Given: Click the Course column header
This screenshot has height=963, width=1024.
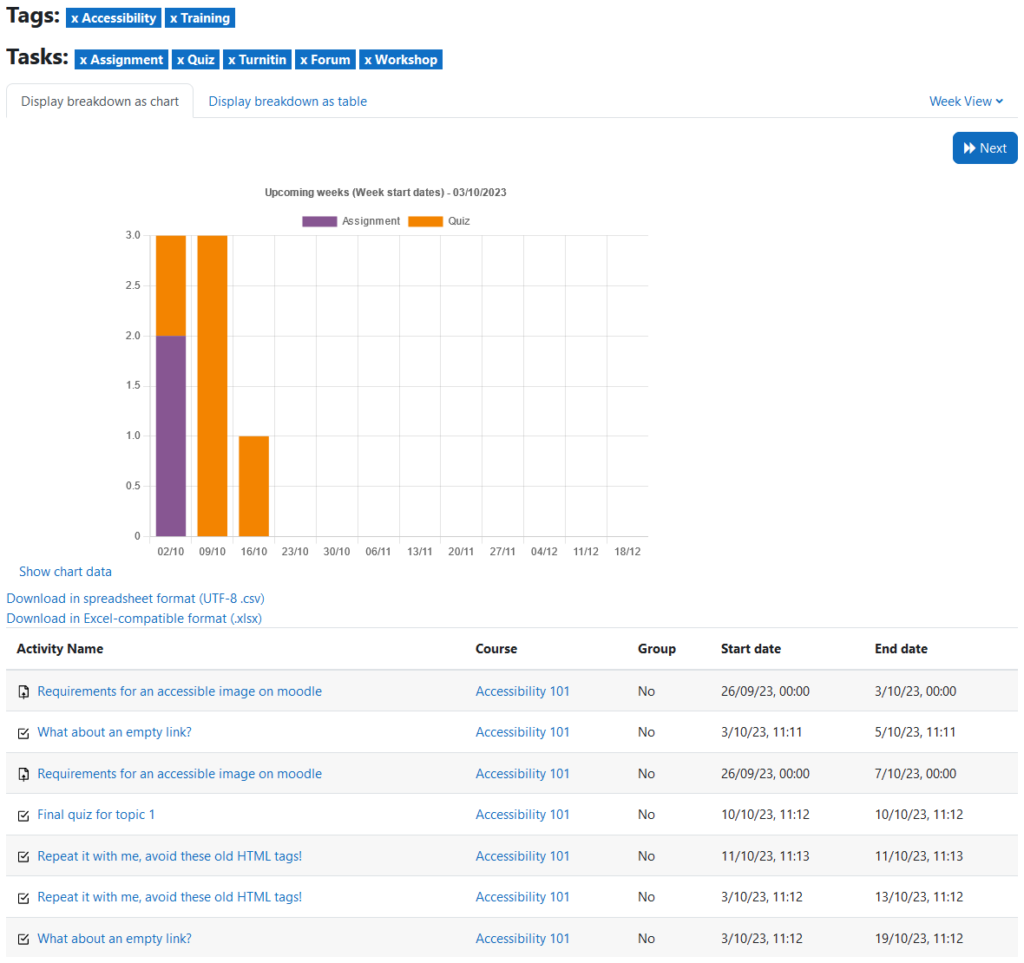Looking at the screenshot, I should [496, 648].
